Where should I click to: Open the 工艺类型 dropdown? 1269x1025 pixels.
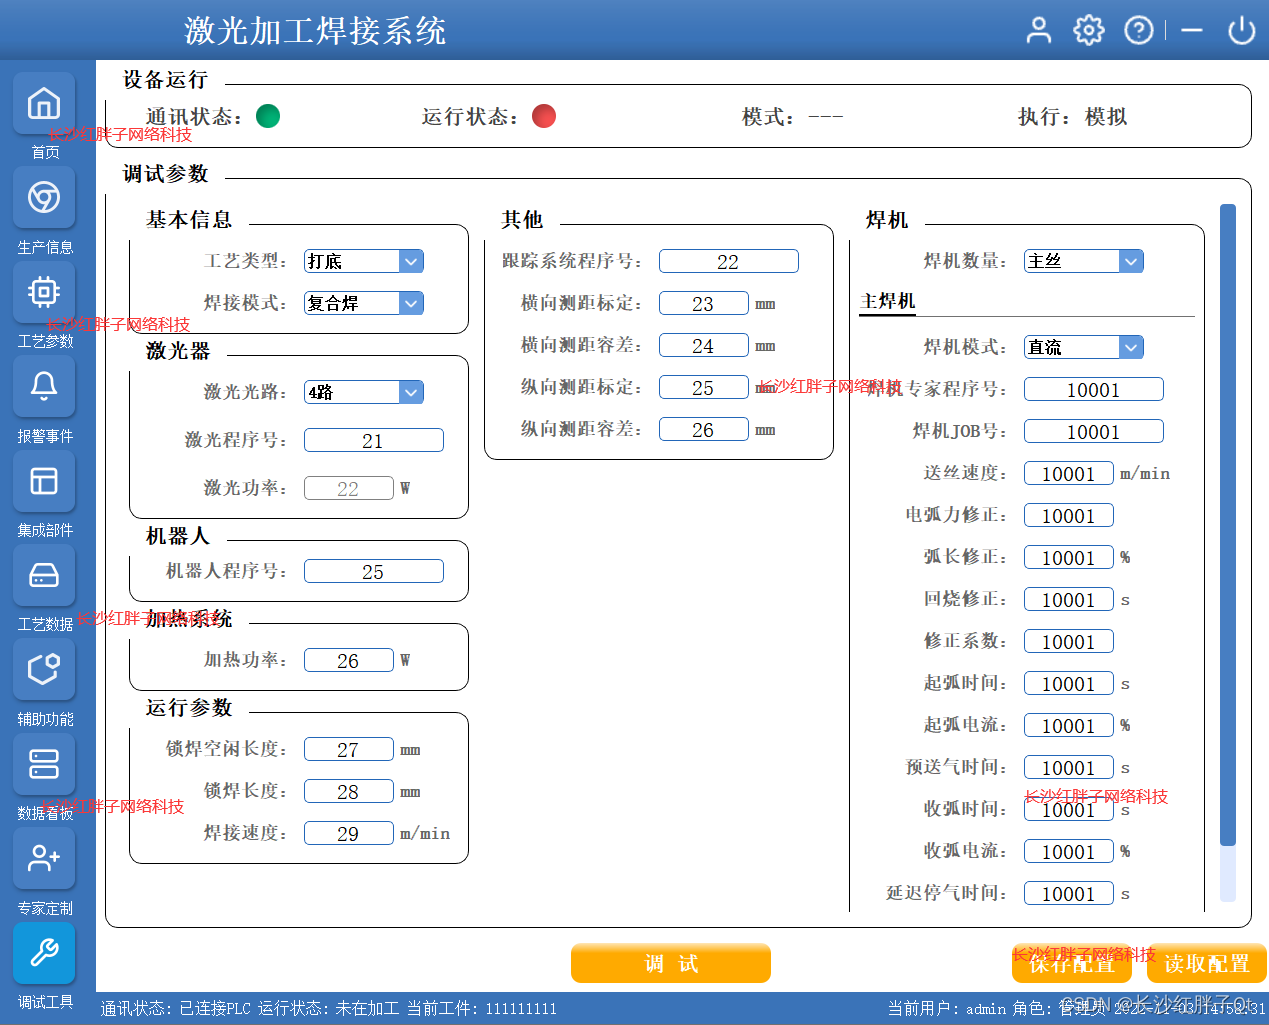pyautogui.click(x=364, y=261)
